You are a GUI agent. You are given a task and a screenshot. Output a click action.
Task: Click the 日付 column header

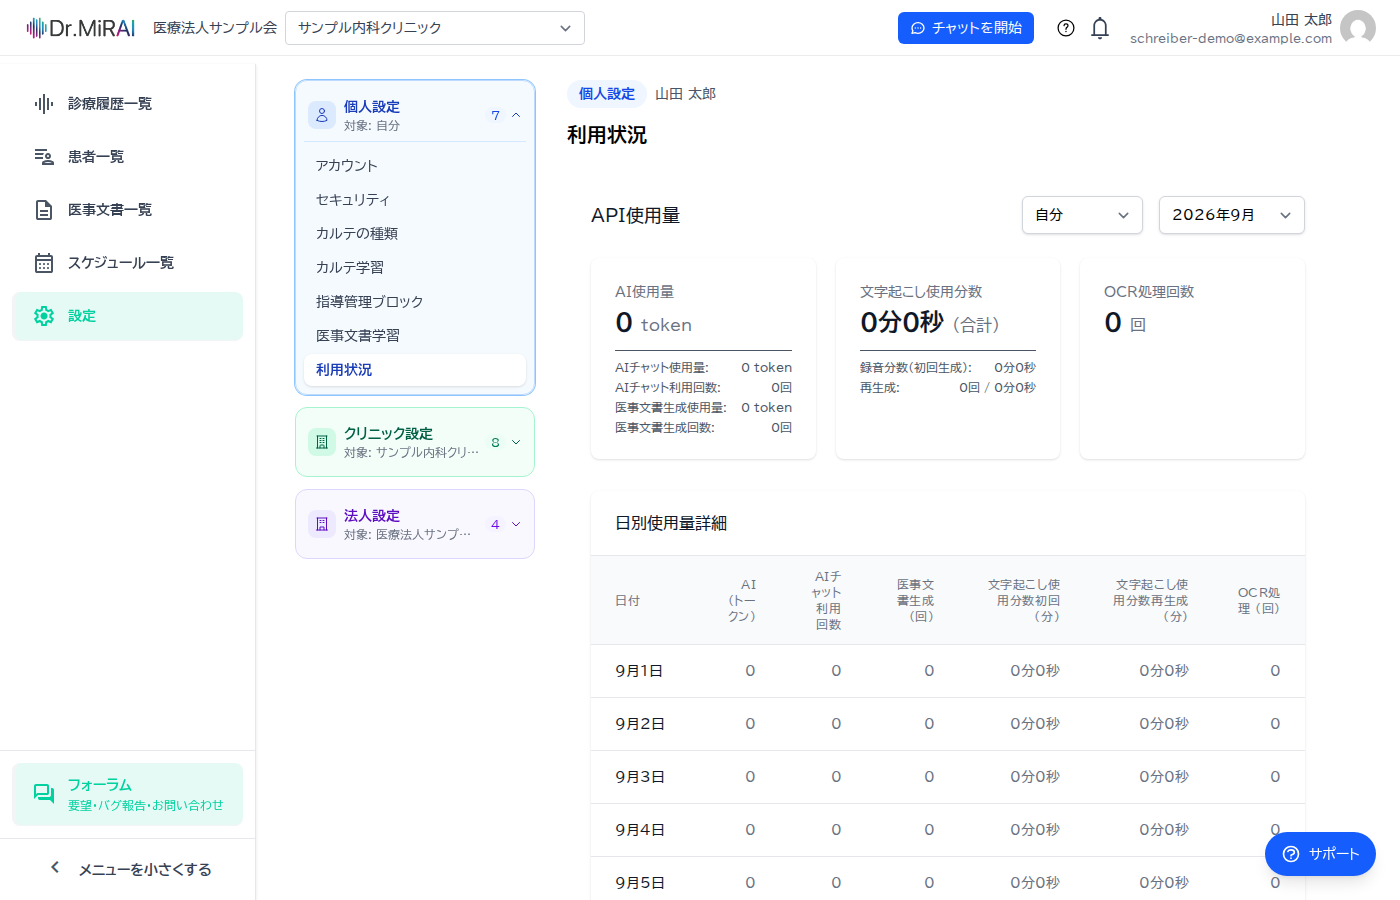(x=627, y=601)
